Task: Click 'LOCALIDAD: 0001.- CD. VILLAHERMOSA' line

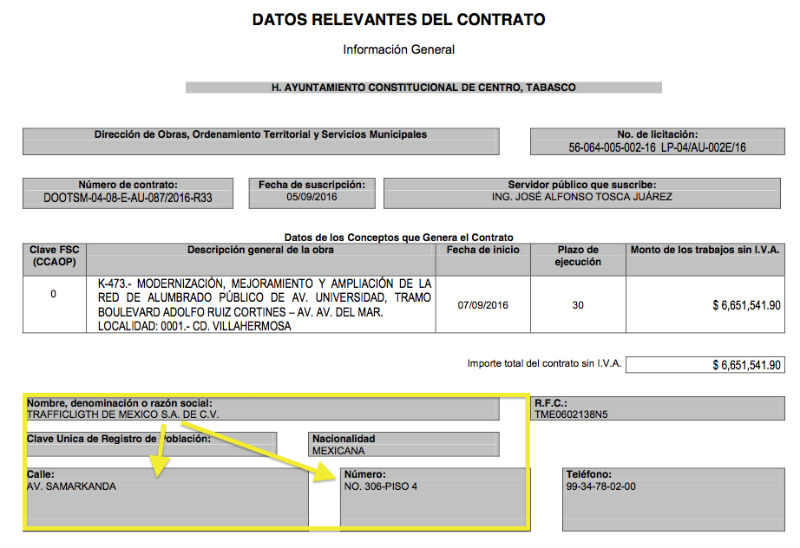Action: pos(194,326)
